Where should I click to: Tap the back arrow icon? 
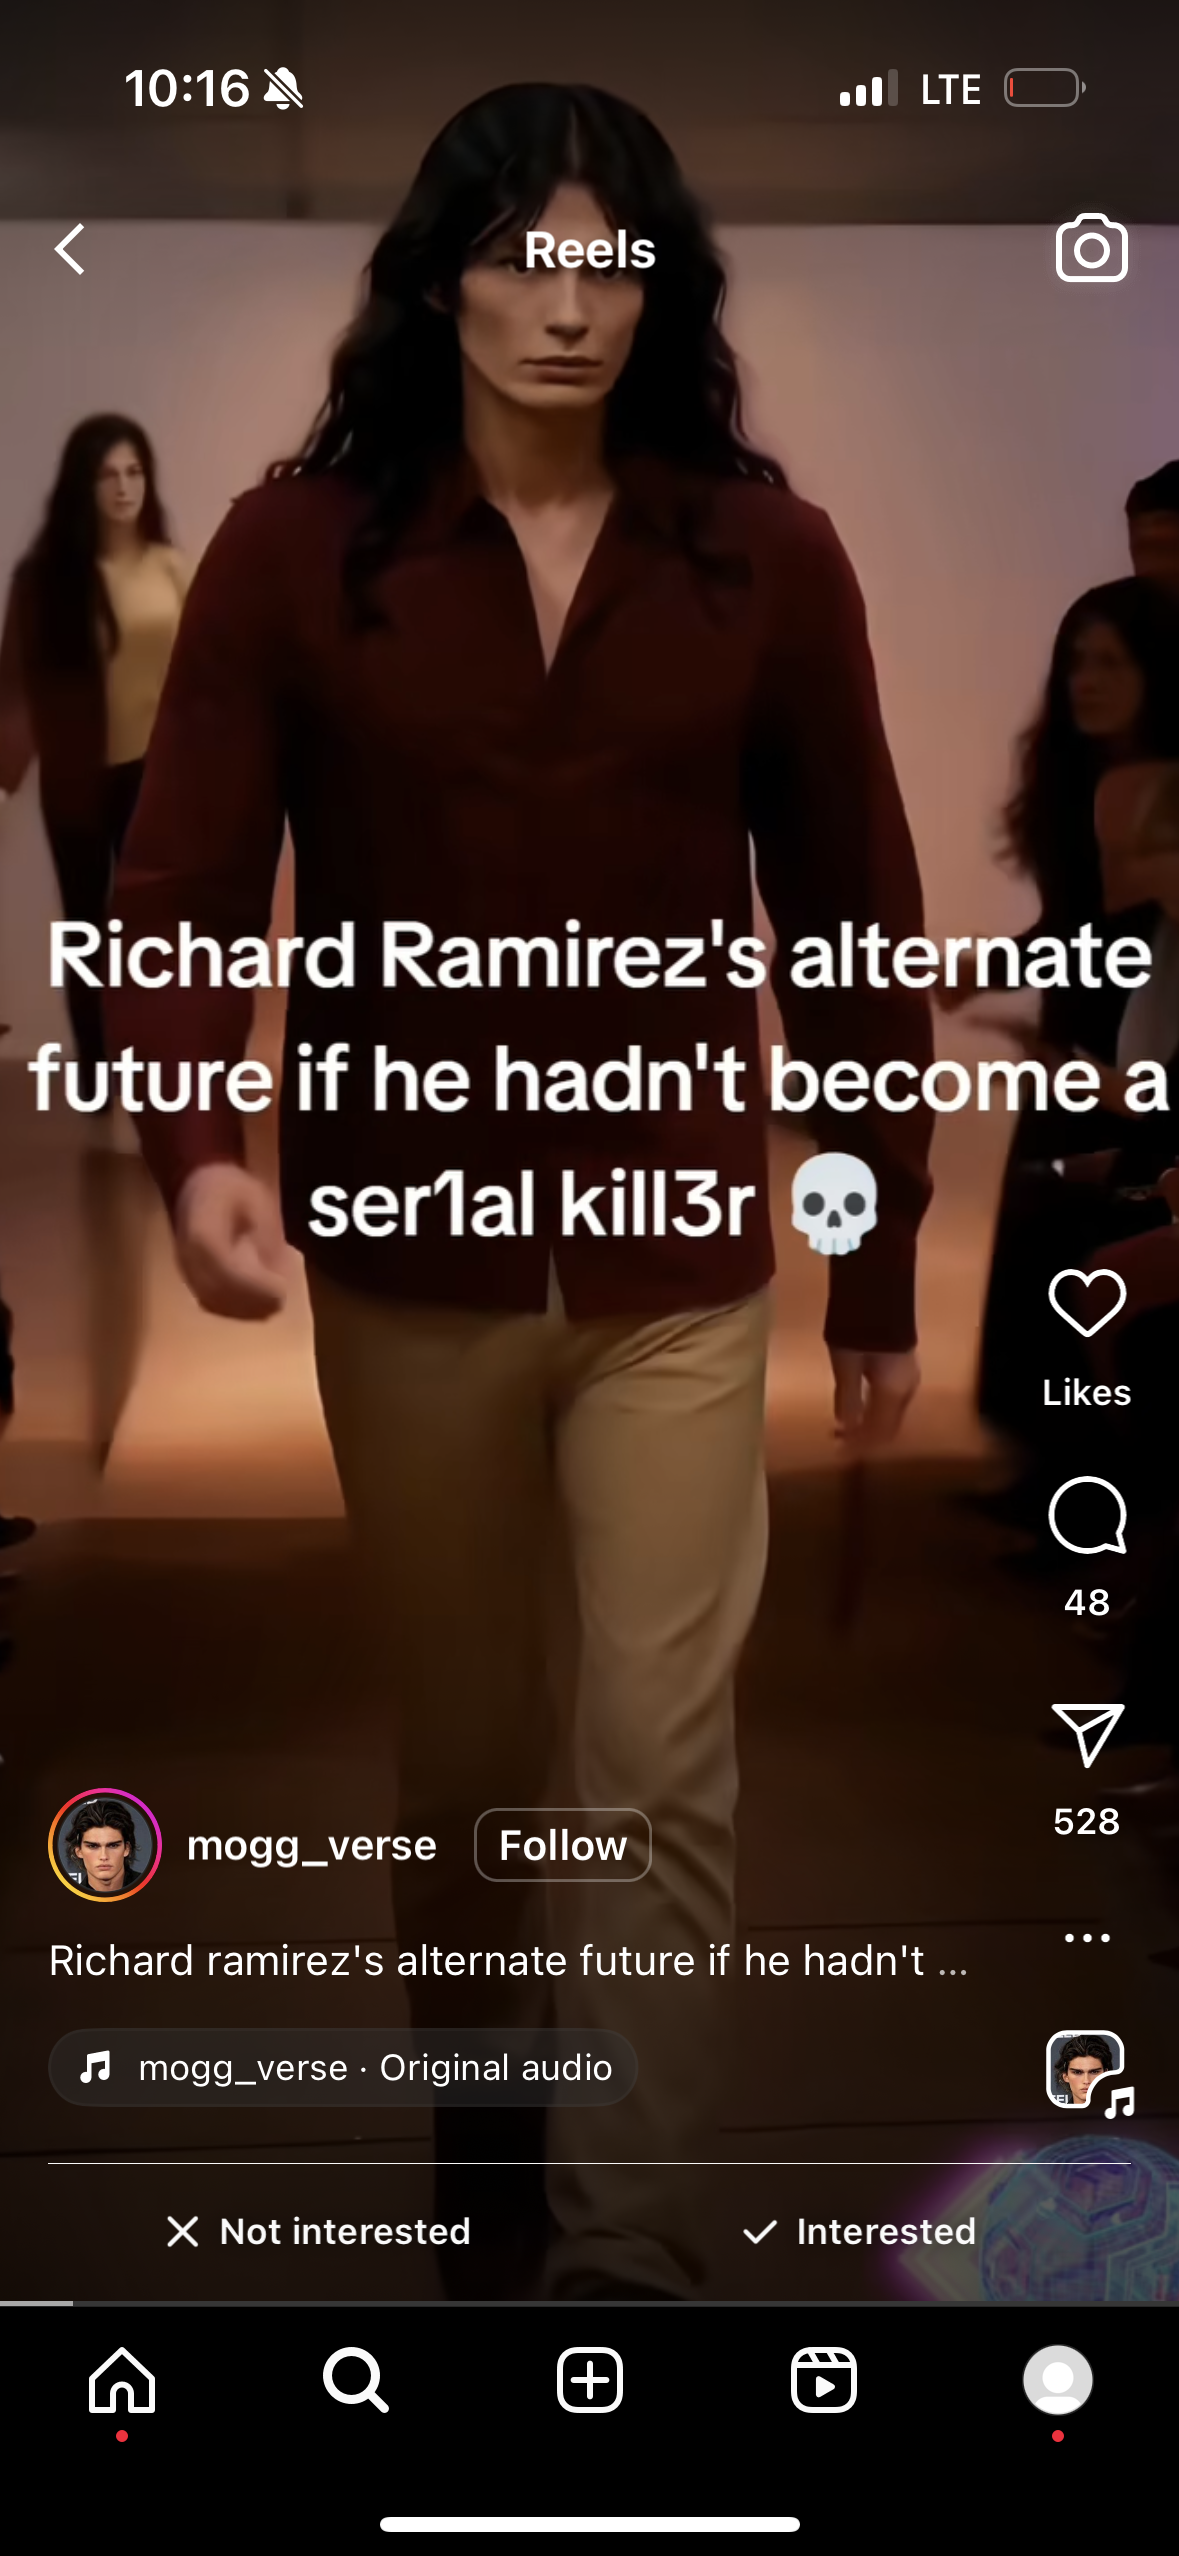point(70,250)
